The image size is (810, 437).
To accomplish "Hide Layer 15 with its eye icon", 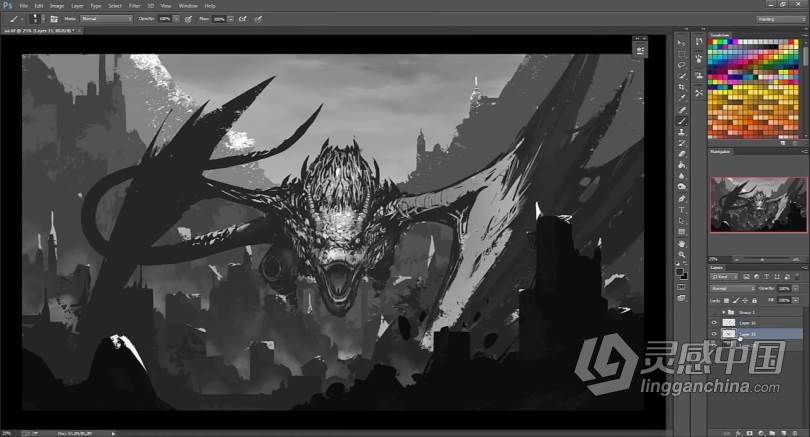I will [x=714, y=334].
